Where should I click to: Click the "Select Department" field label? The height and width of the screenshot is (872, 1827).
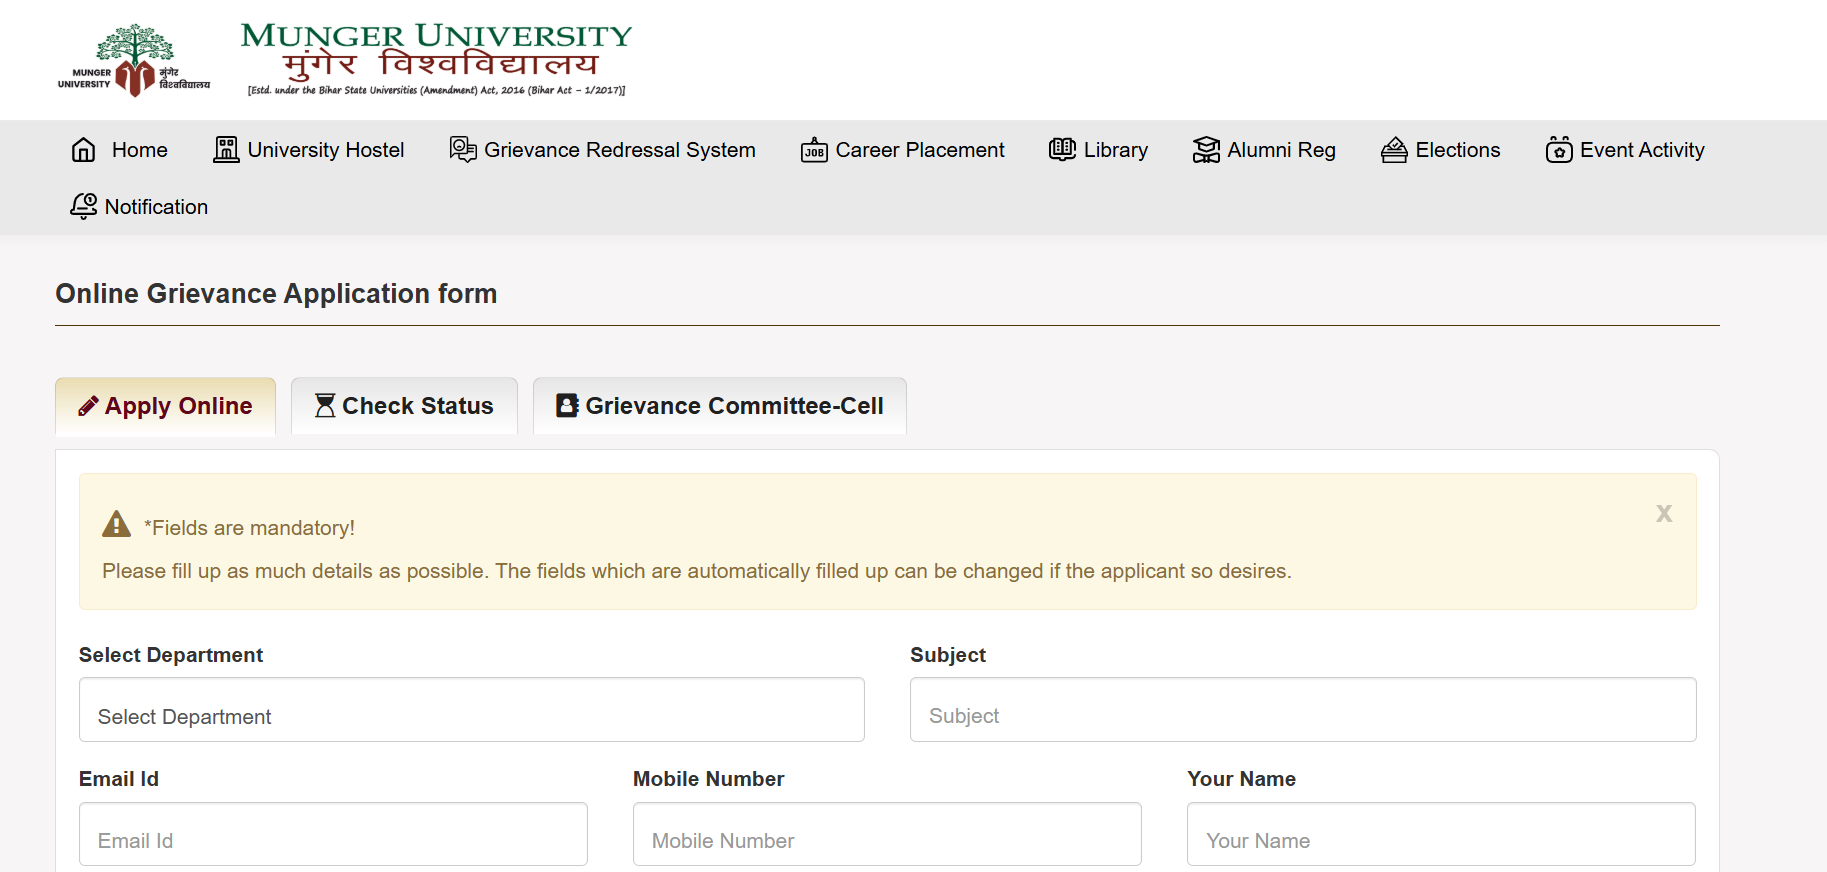click(x=171, y=655)
